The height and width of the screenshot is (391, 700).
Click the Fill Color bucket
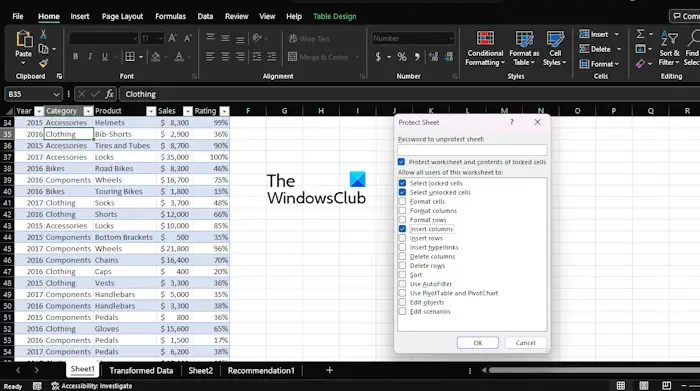coord(155,57)
